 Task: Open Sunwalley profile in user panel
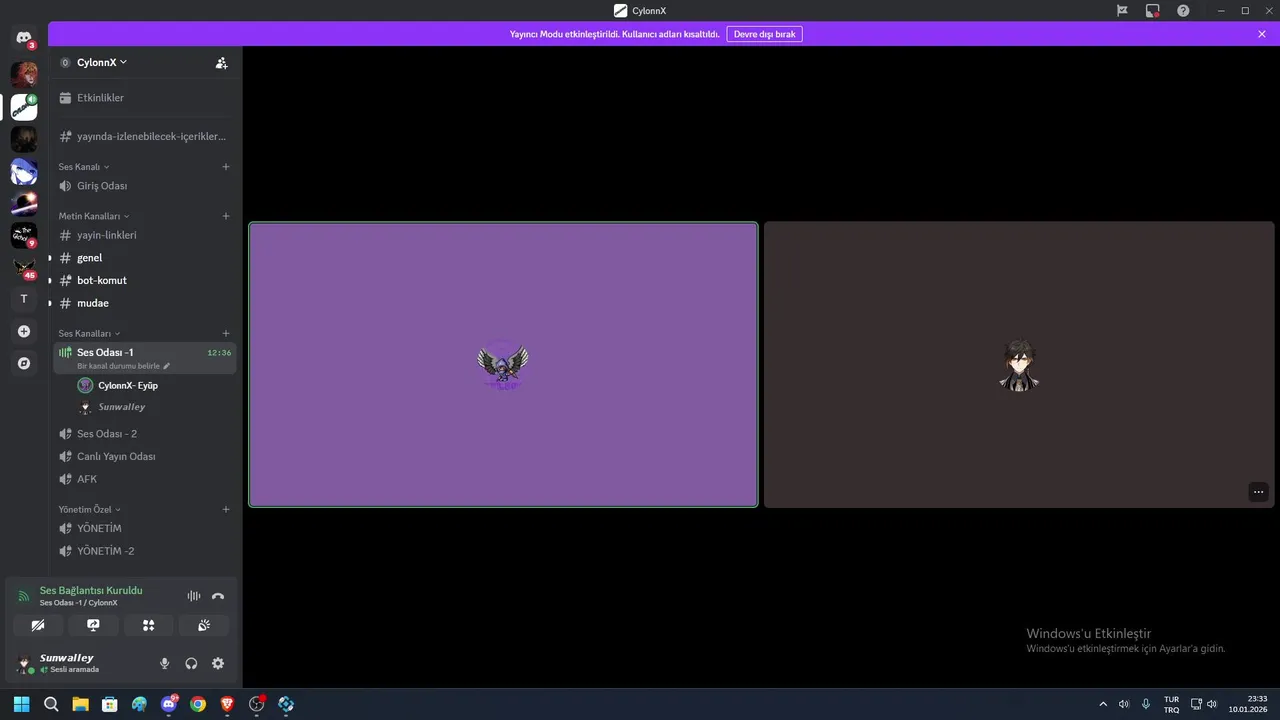point(60,663)
